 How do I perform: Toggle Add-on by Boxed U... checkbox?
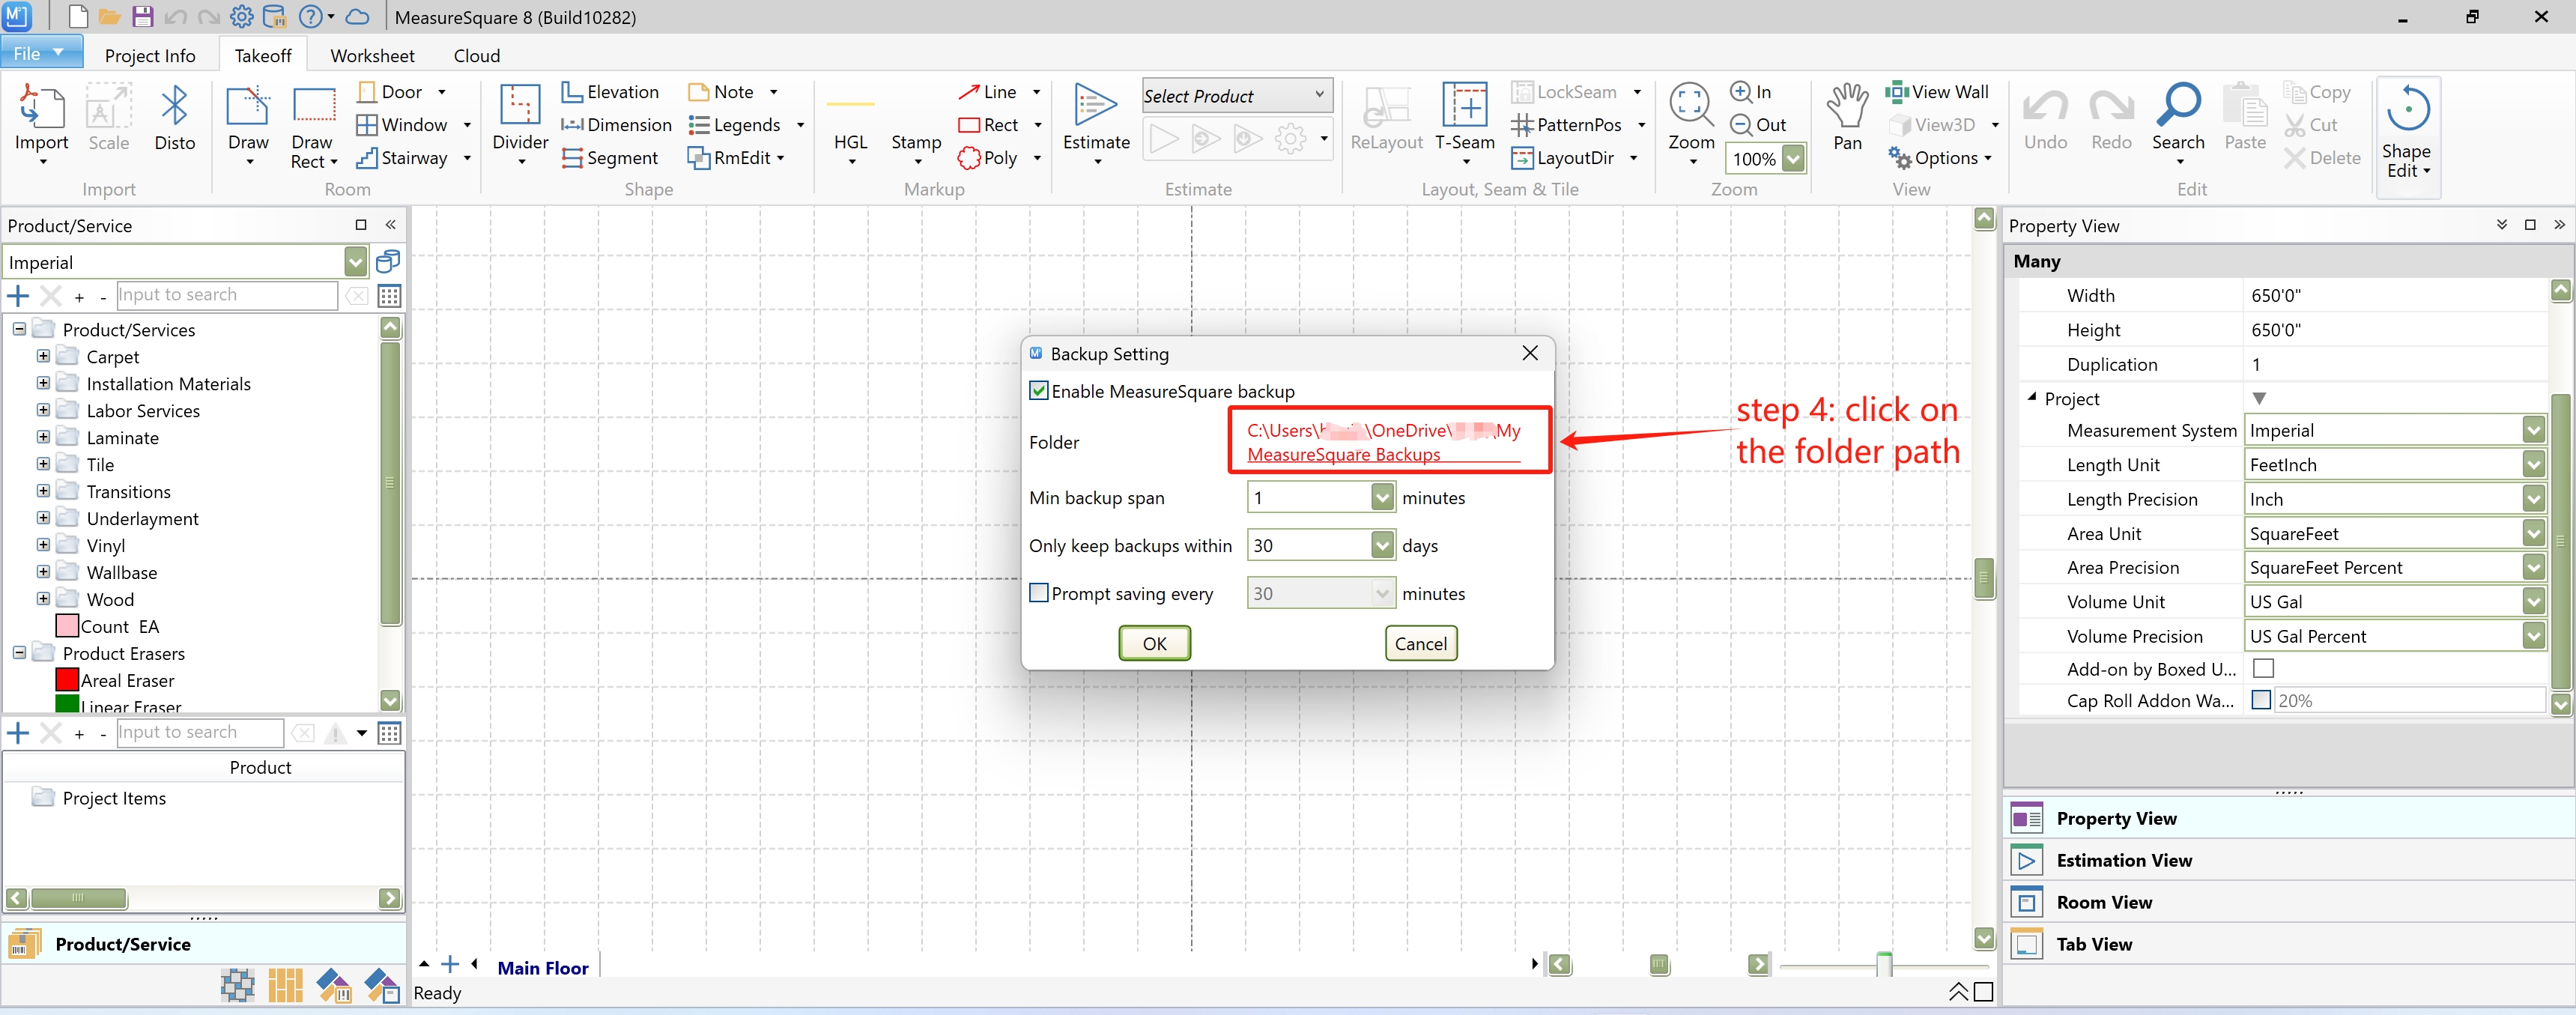coord(2263,668)
